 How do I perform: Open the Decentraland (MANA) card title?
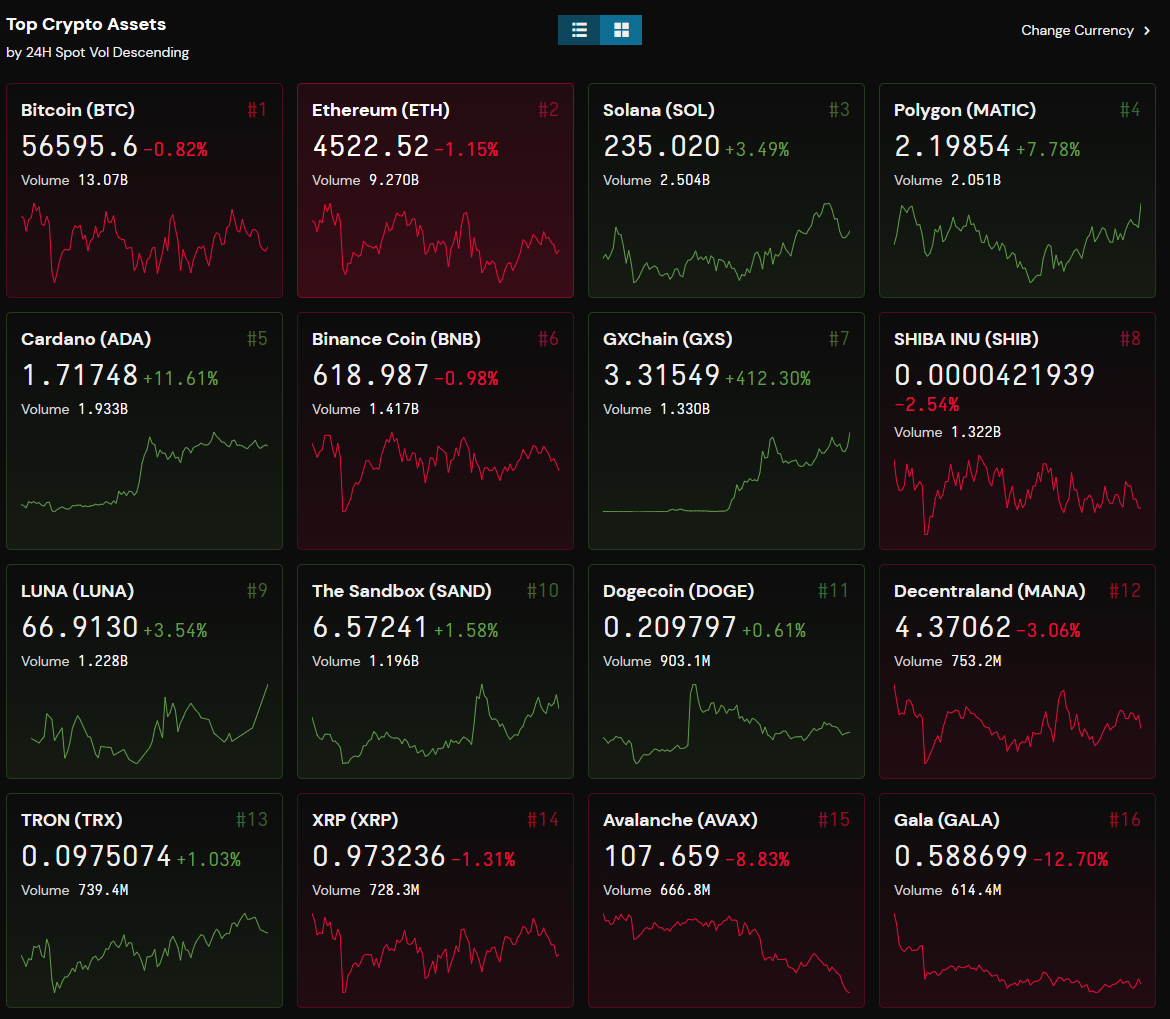989,592
